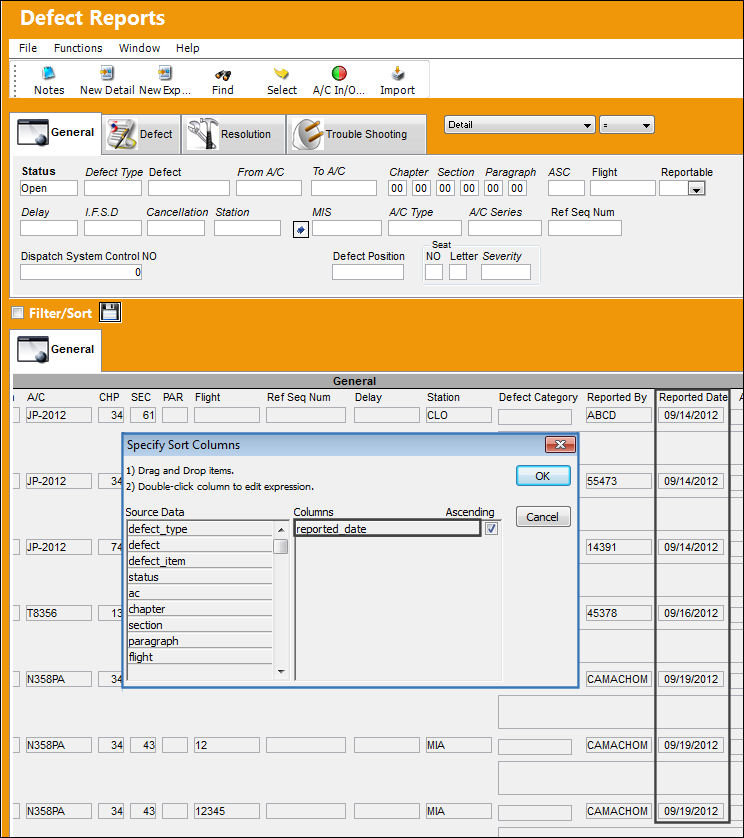744x838 pixels.
Task: Select defect in Source Data list
Action: (200, 545)
